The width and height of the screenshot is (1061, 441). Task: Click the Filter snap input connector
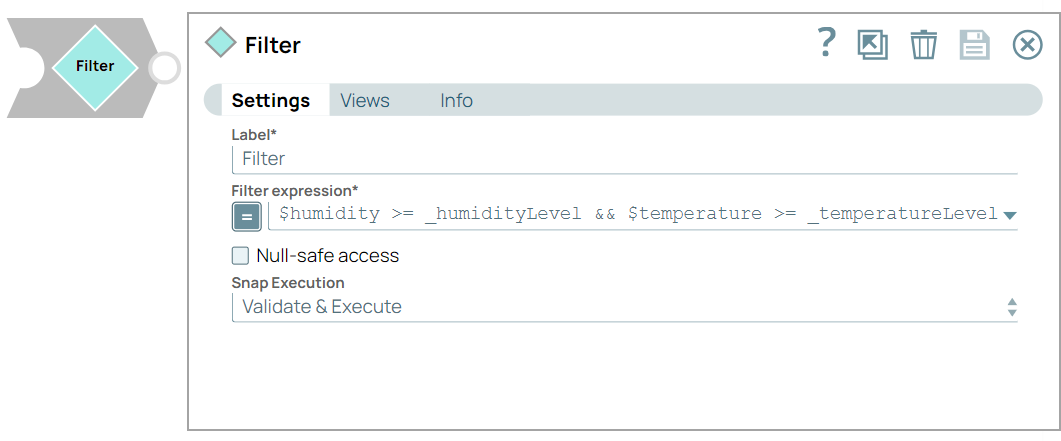(x=24, y=68)
